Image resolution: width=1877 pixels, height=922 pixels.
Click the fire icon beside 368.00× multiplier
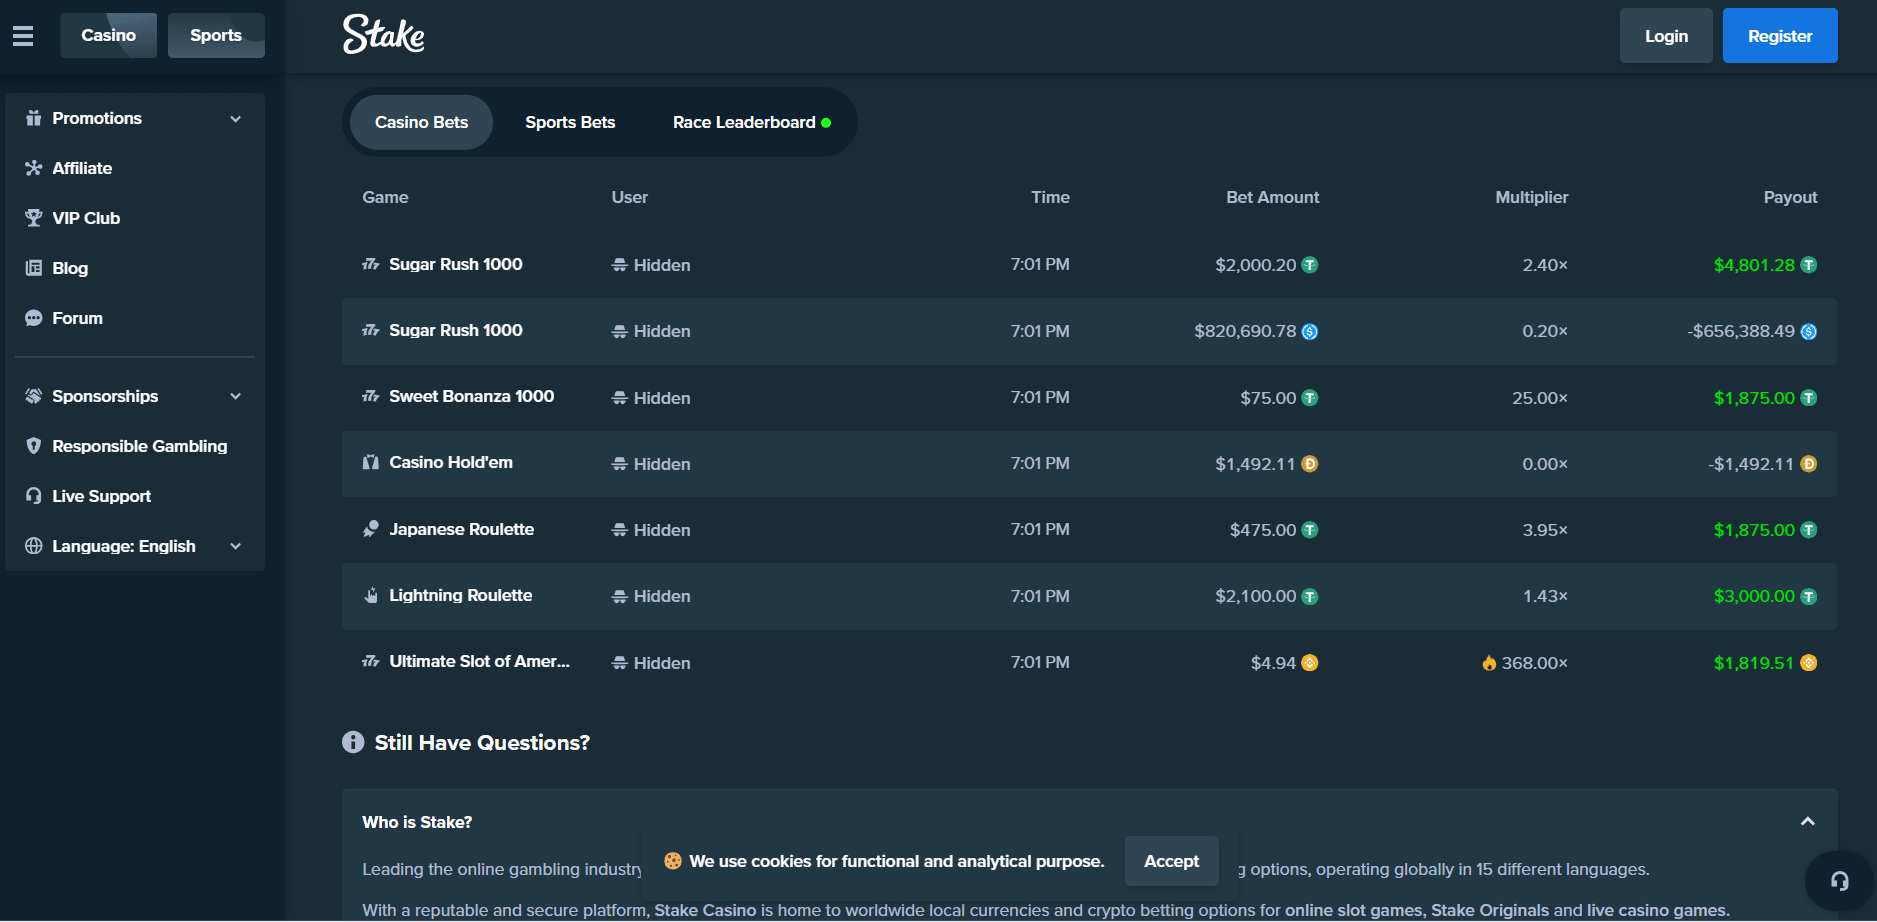click(1489, 663)
